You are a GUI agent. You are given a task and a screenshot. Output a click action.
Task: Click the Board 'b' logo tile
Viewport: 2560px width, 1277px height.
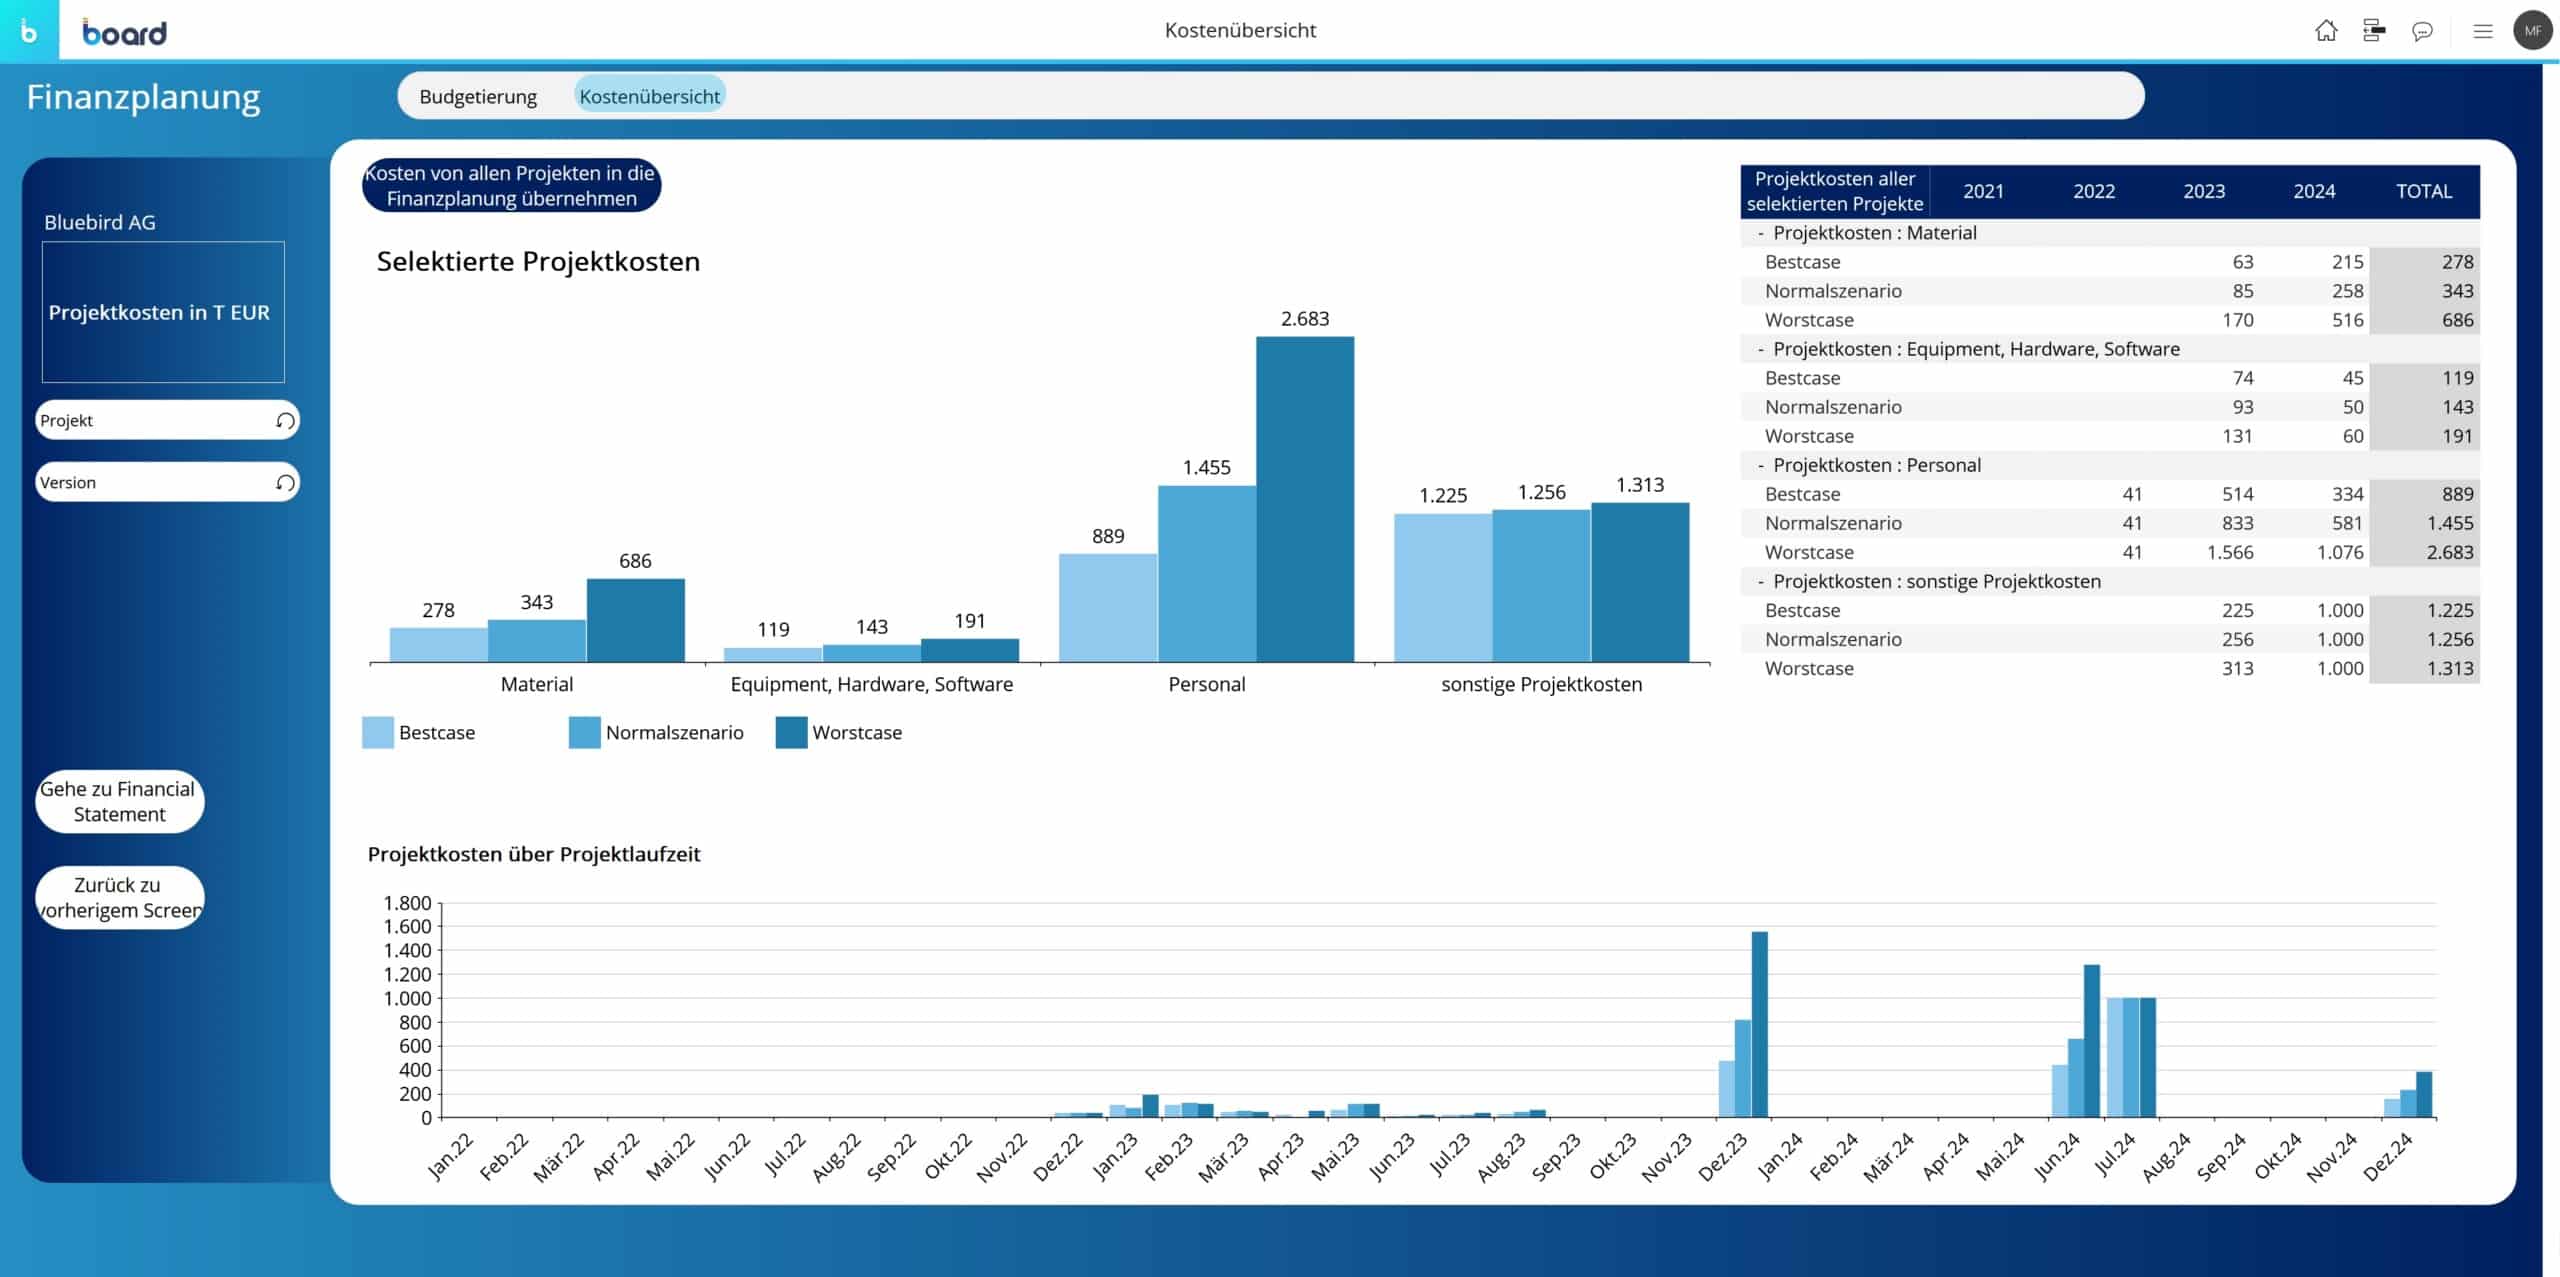(29, 31)
